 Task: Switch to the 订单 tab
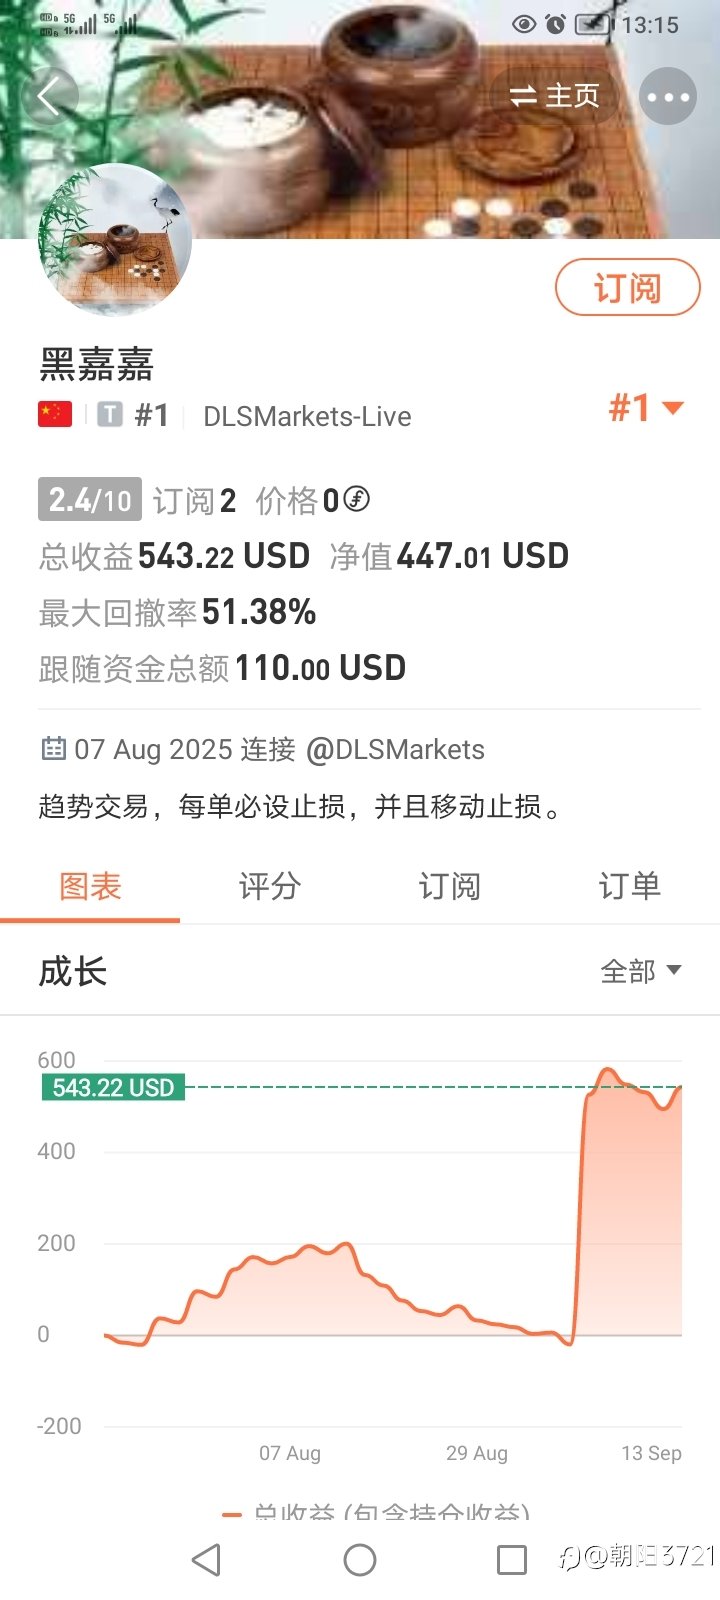(x=630, y=886)
